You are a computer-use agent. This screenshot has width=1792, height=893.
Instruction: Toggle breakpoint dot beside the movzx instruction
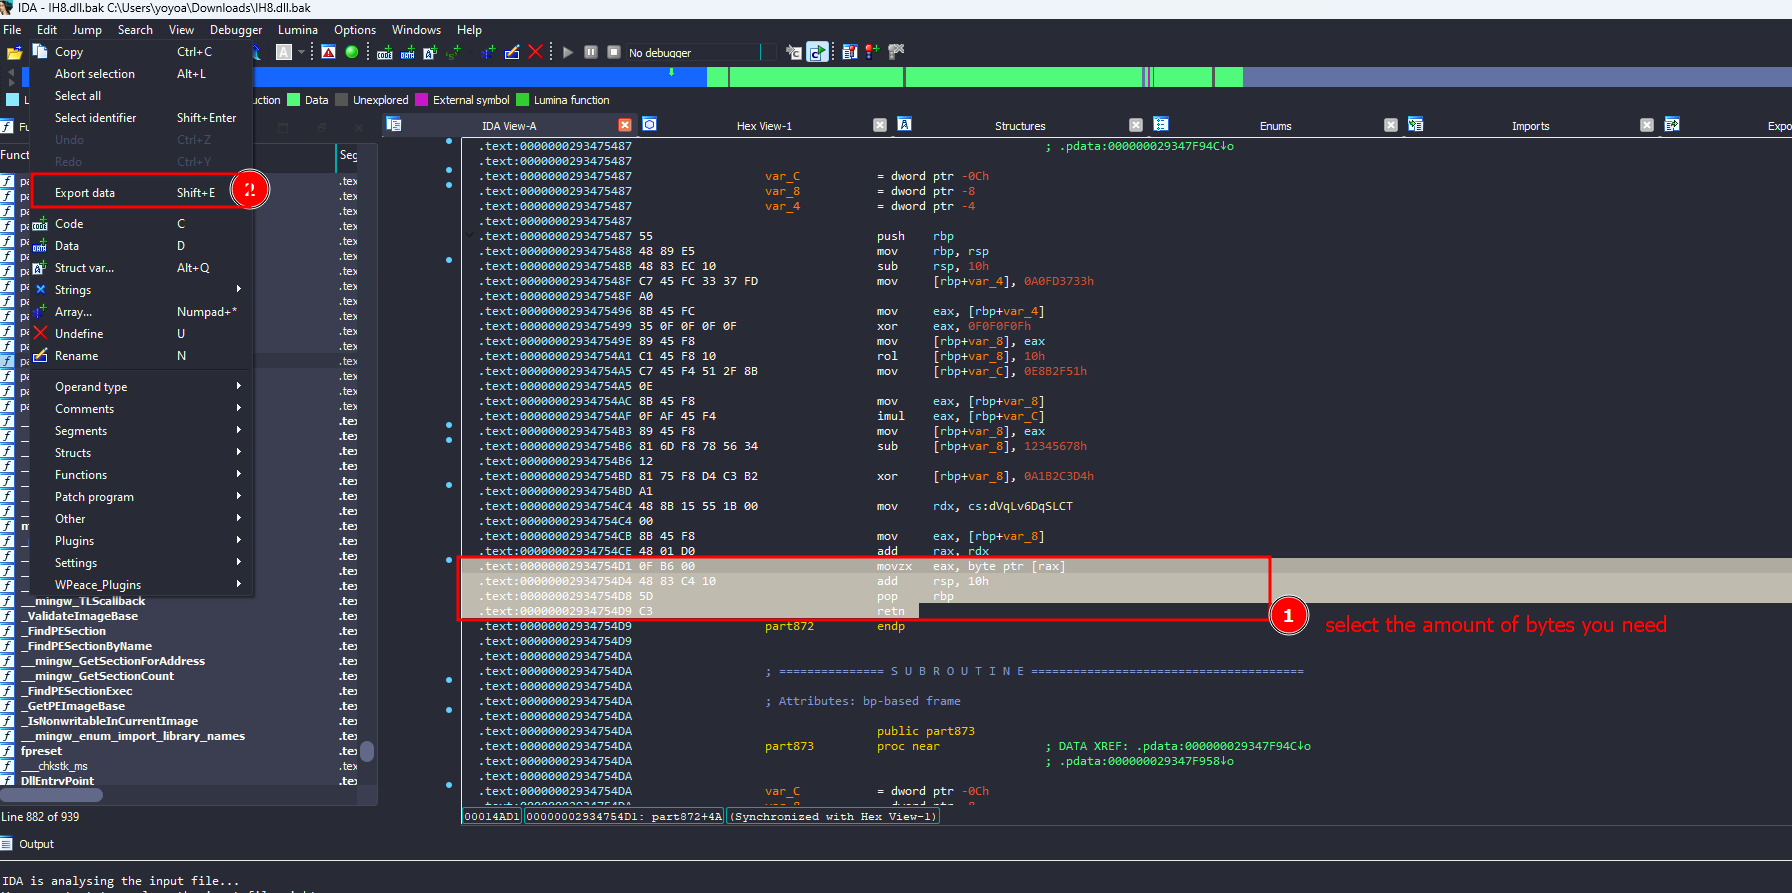[x=449, y=560]
